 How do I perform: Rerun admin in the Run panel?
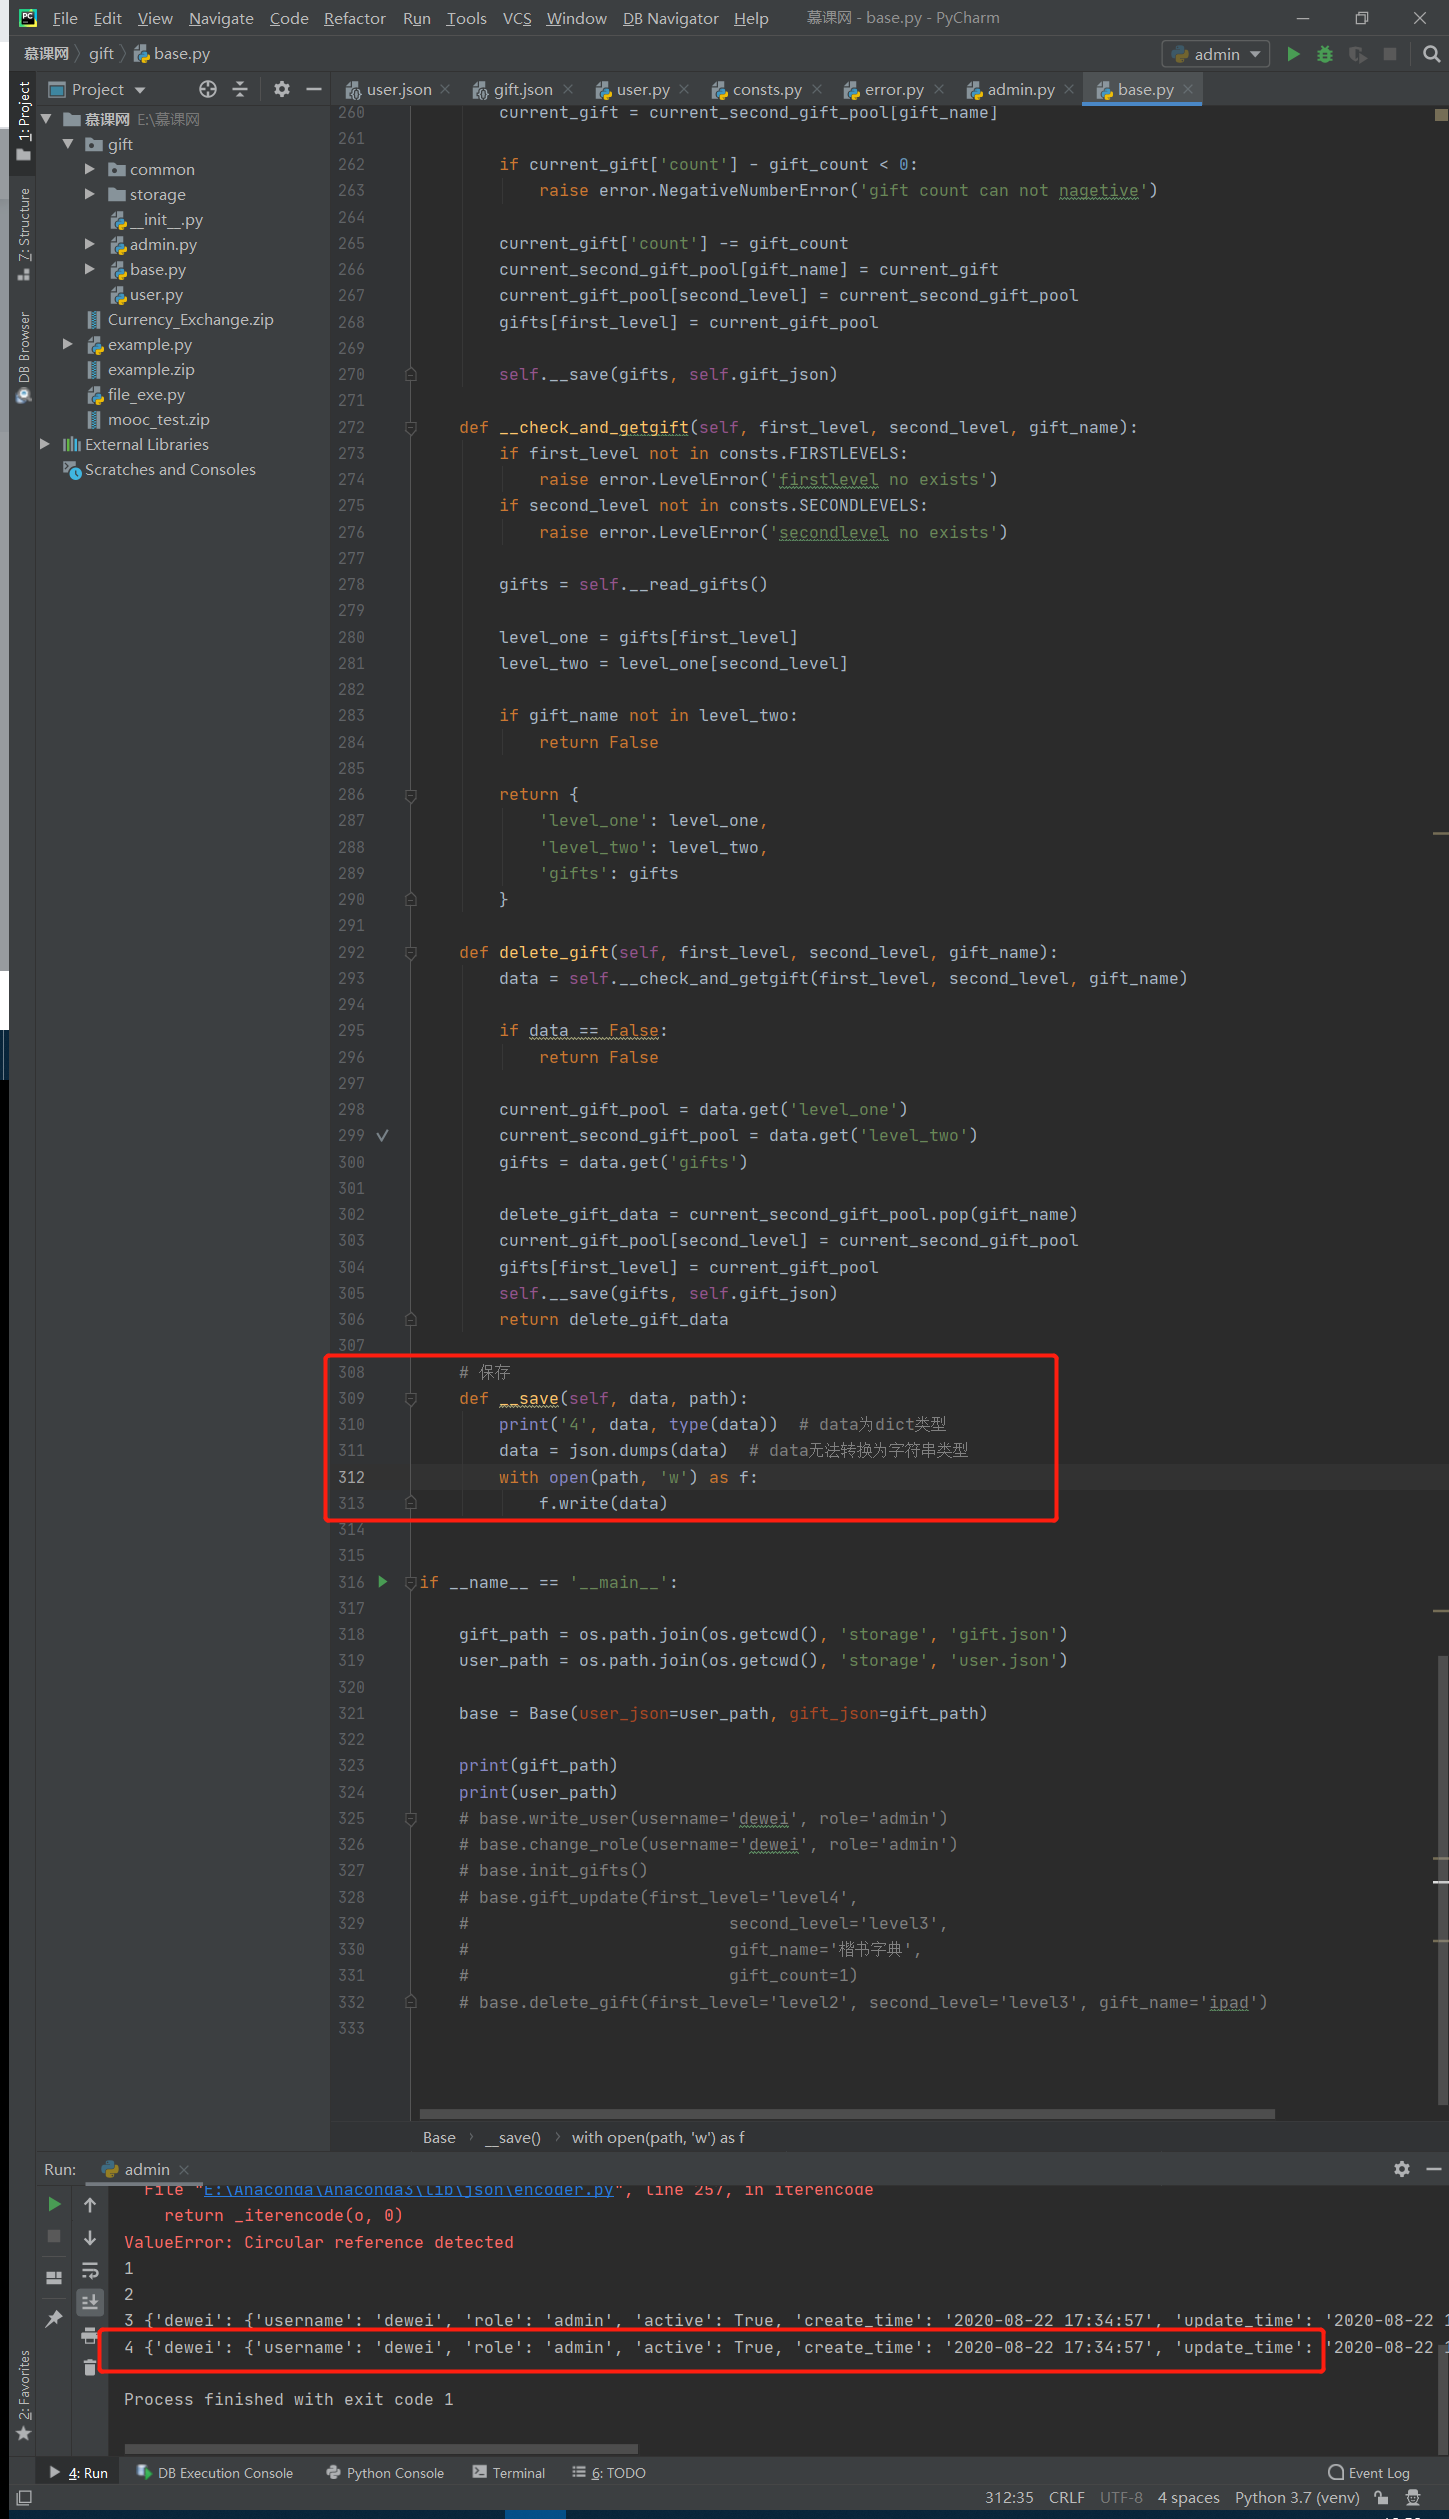(x=54, y=2204)
